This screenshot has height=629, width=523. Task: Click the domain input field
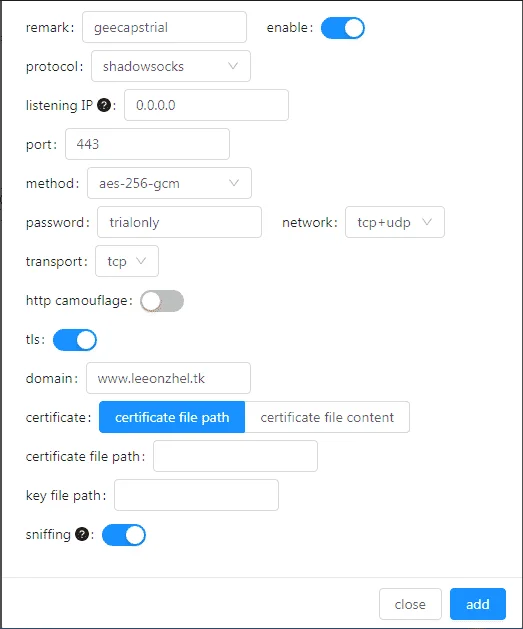coord(168,378)
